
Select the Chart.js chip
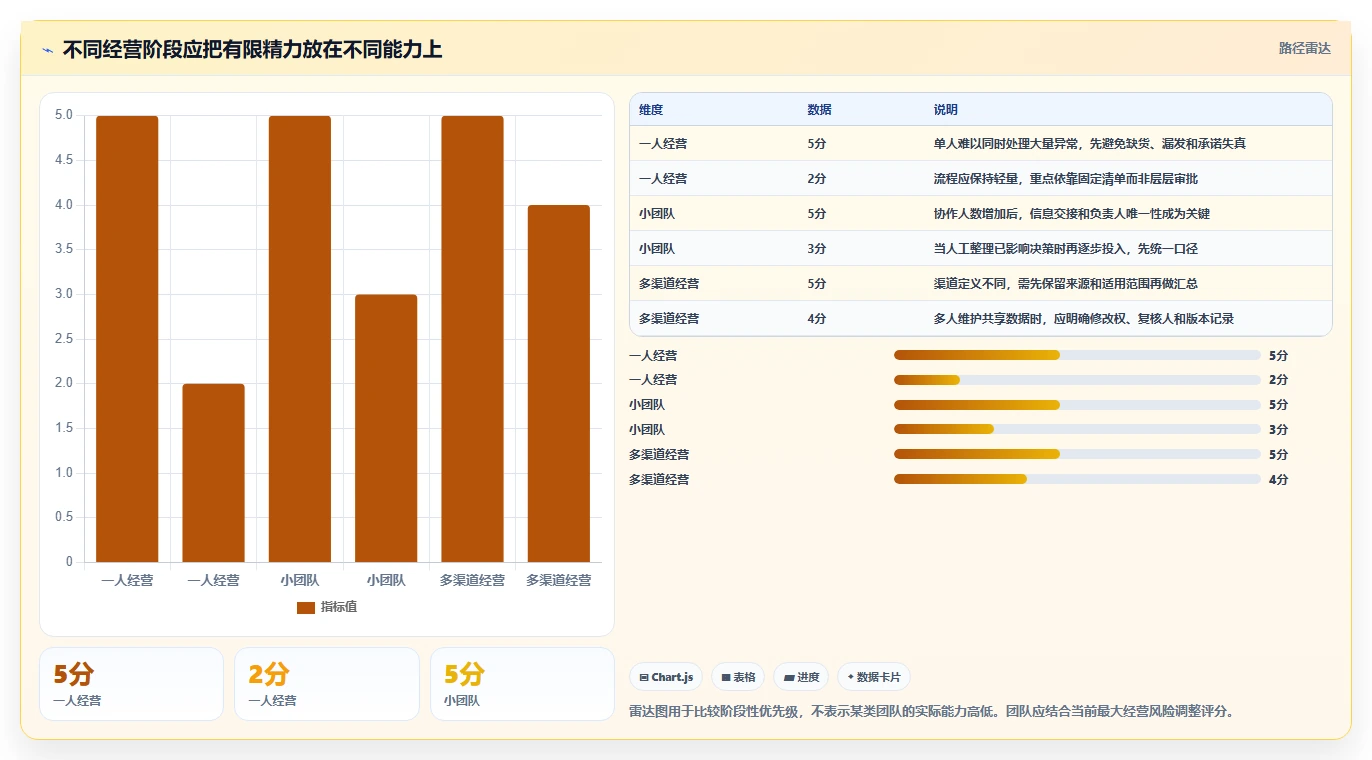pyautogui.click(x=666, y=677)
